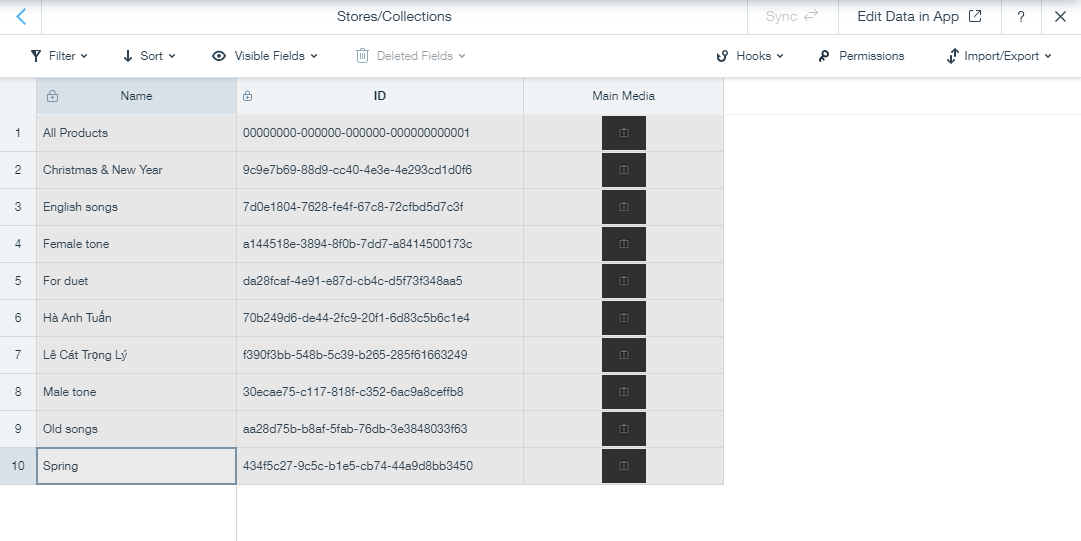Viewport: 1081px width, 541px height.
Task: Open the All Products media thumbnail
Action: (x=624, y=133)
